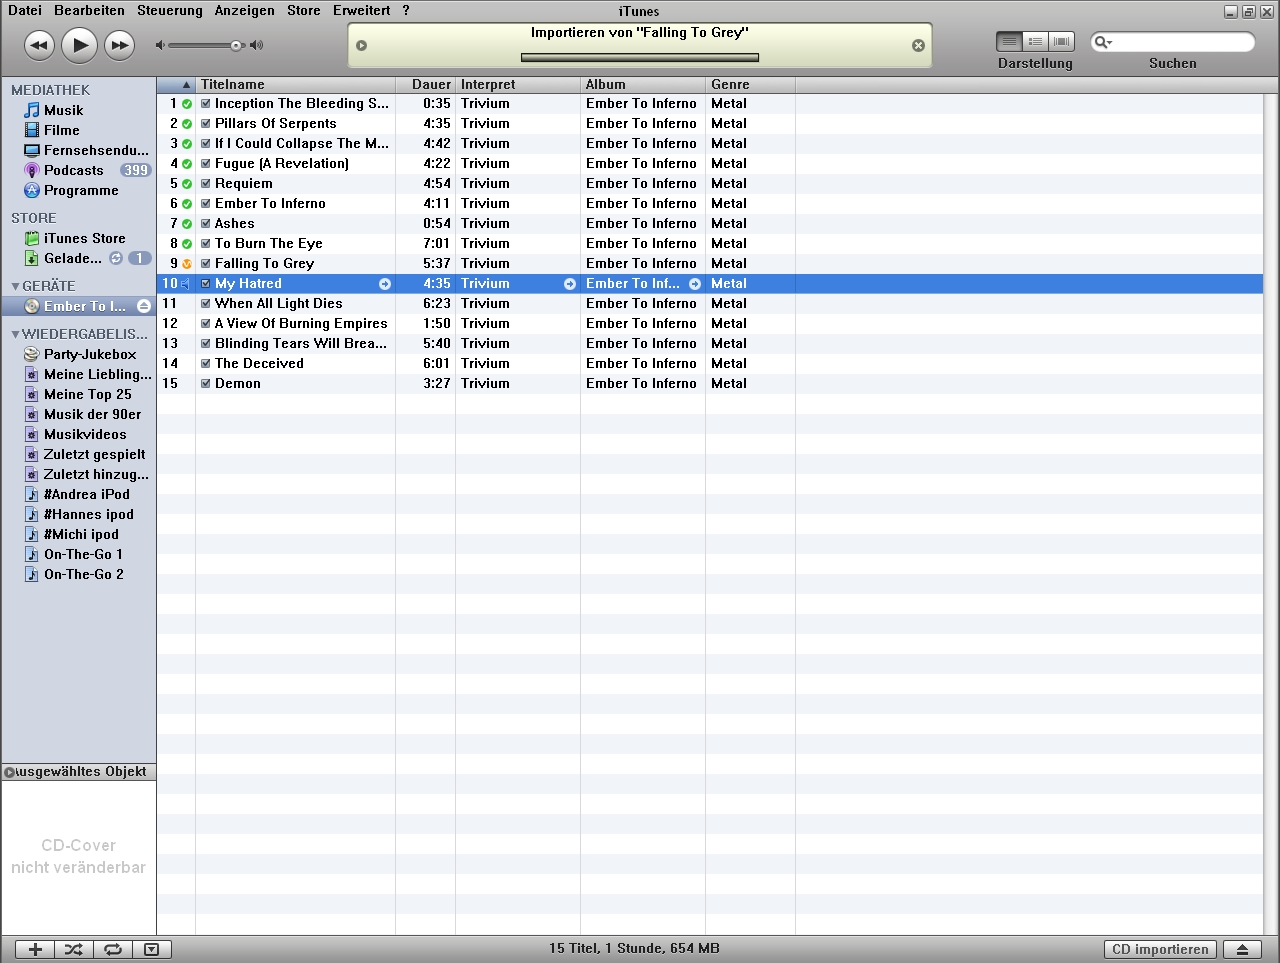
Task: Switch to grouped album view
Action: 1036,41
